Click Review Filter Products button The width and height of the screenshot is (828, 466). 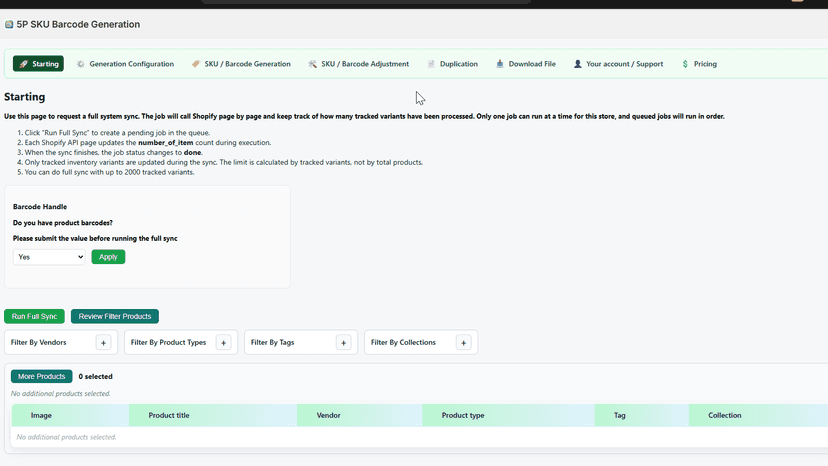[115, 316]
